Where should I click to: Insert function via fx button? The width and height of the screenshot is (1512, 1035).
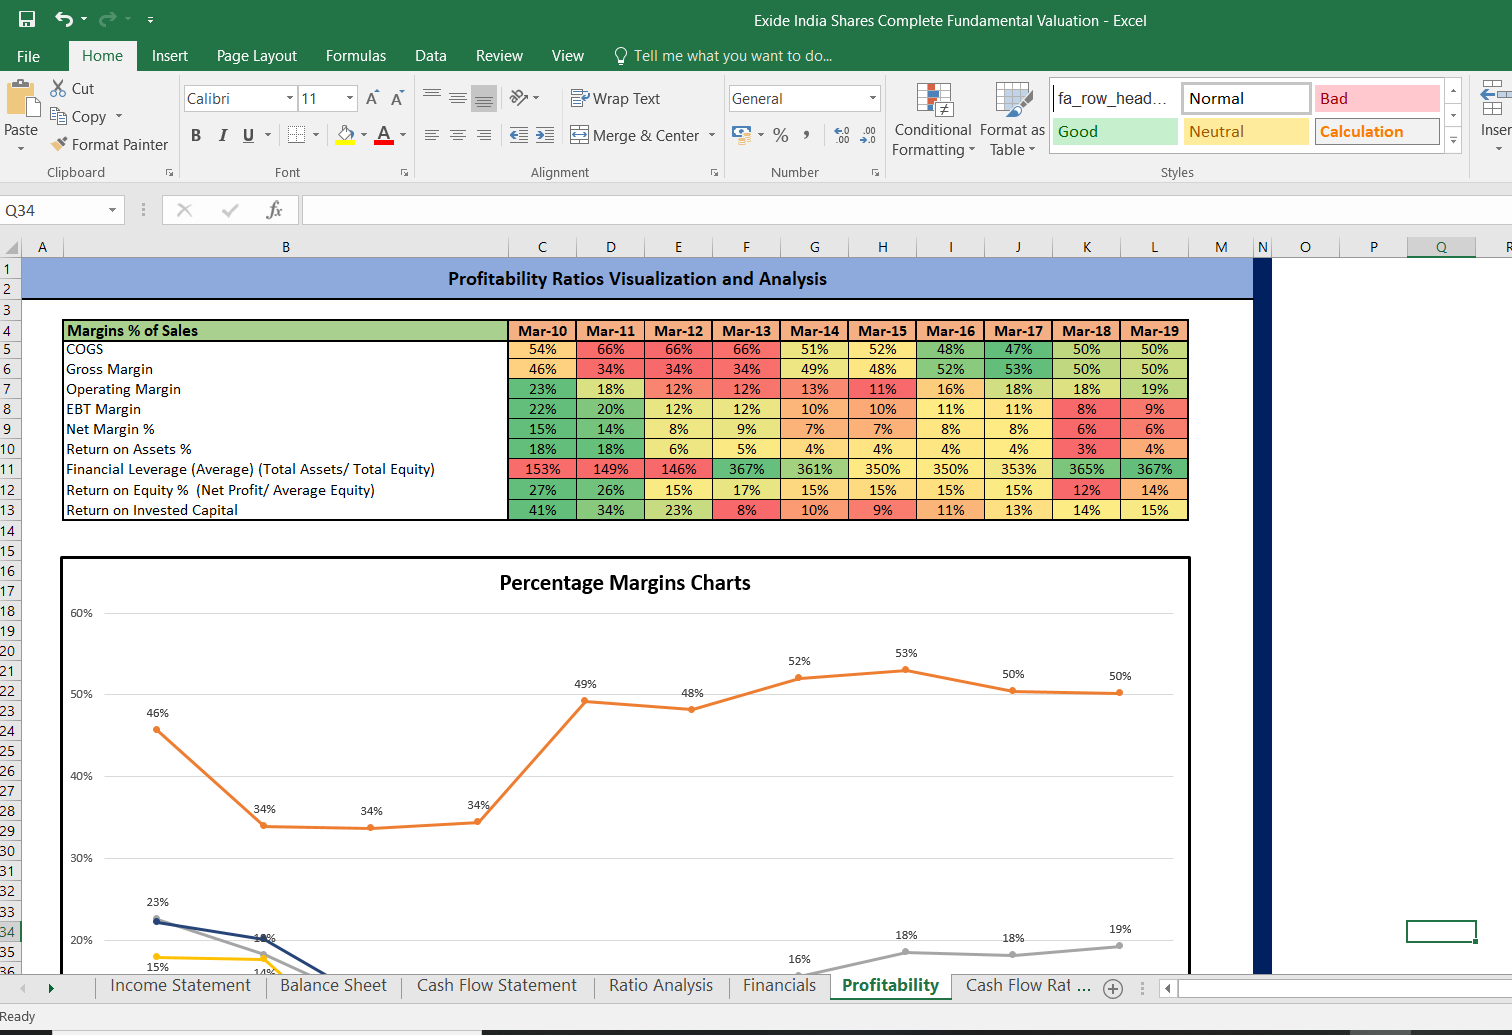tap(274, 210)
